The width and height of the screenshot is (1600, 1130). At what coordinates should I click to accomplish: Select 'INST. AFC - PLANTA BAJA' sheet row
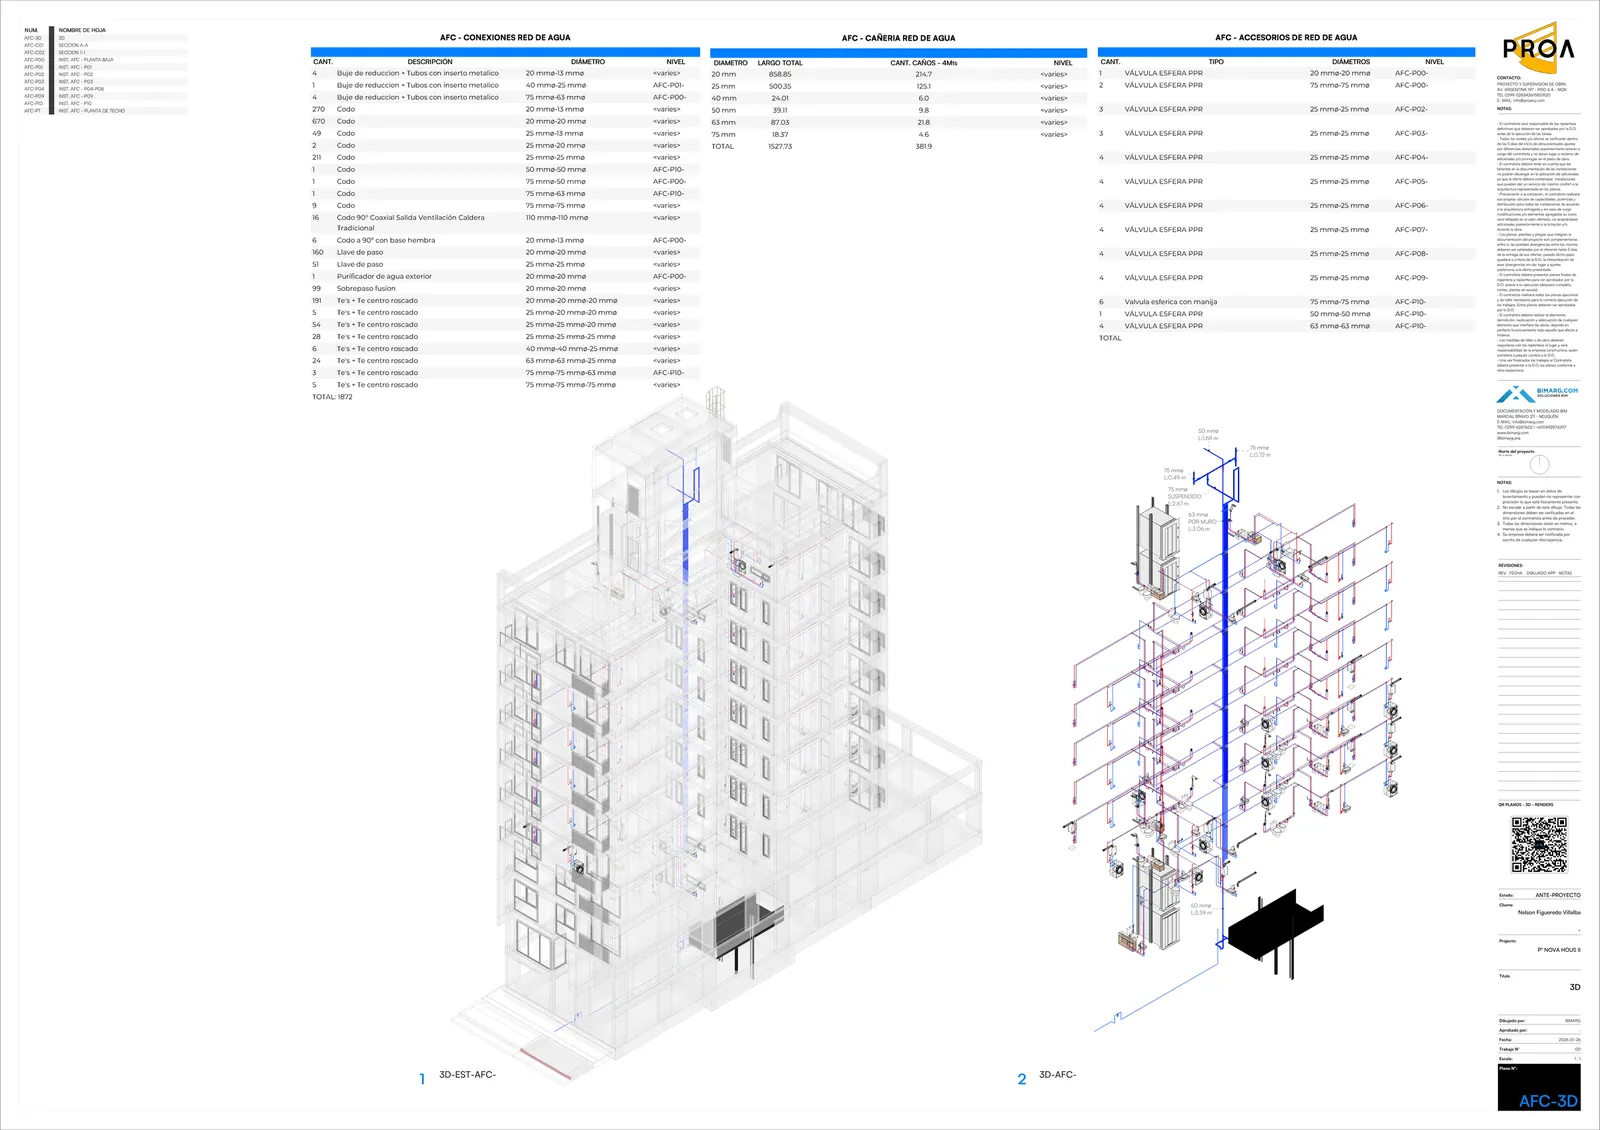pyautogui.click(x=105, y=60)
